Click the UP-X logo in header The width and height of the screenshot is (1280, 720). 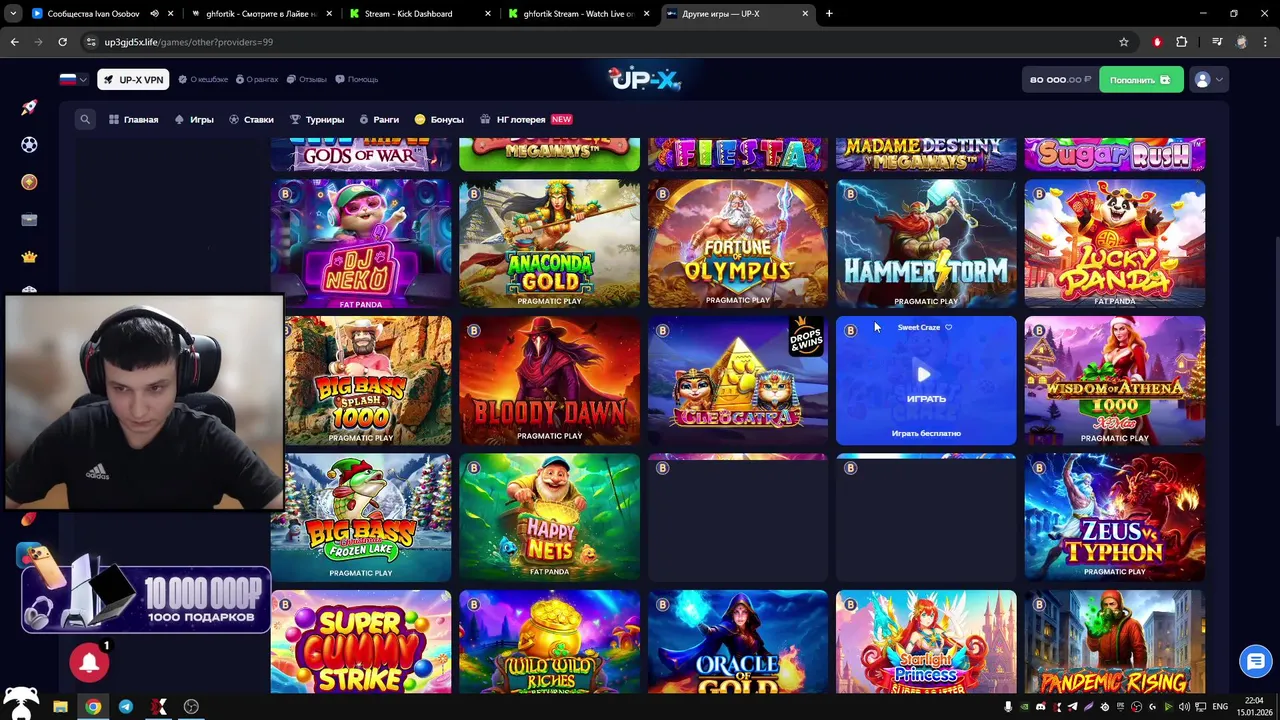[645, 78]
